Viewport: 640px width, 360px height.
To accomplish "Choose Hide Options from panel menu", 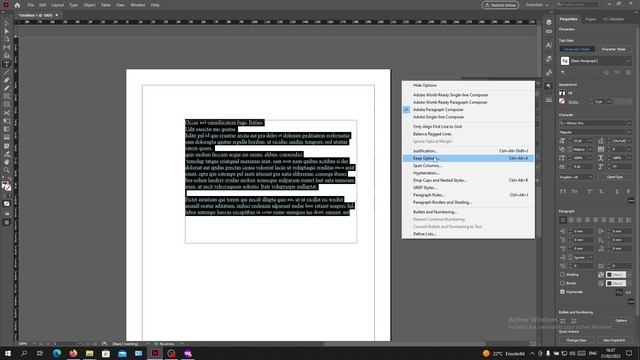I will 468,85.
